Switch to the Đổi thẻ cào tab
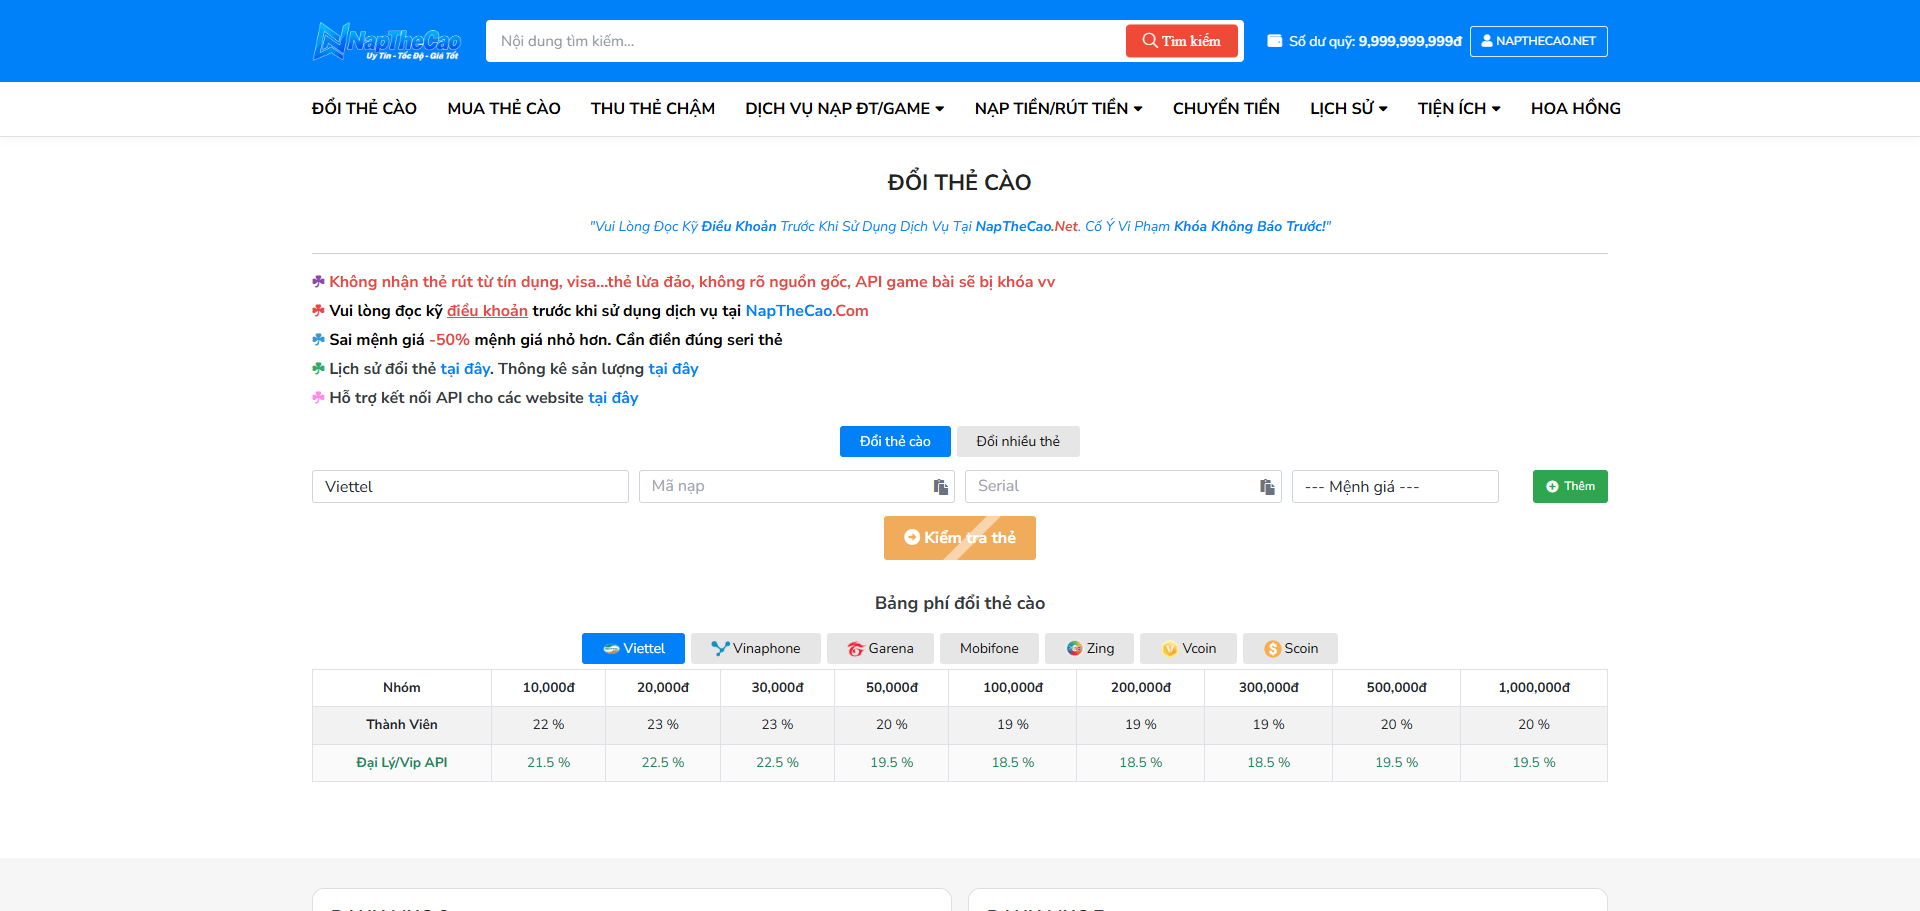1920x911 pixels. (895, 441)
